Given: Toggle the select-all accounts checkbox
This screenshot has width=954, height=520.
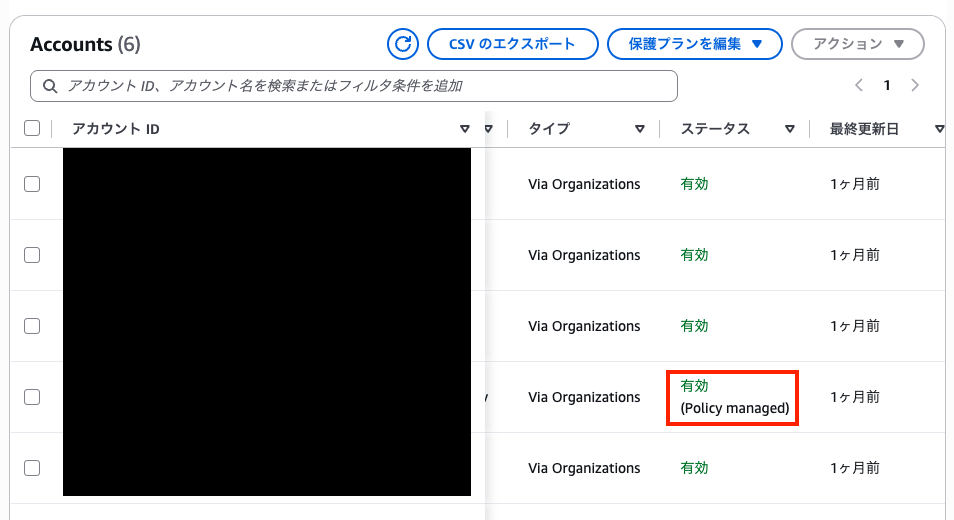Looking at the screenshot, I should 32,128.
